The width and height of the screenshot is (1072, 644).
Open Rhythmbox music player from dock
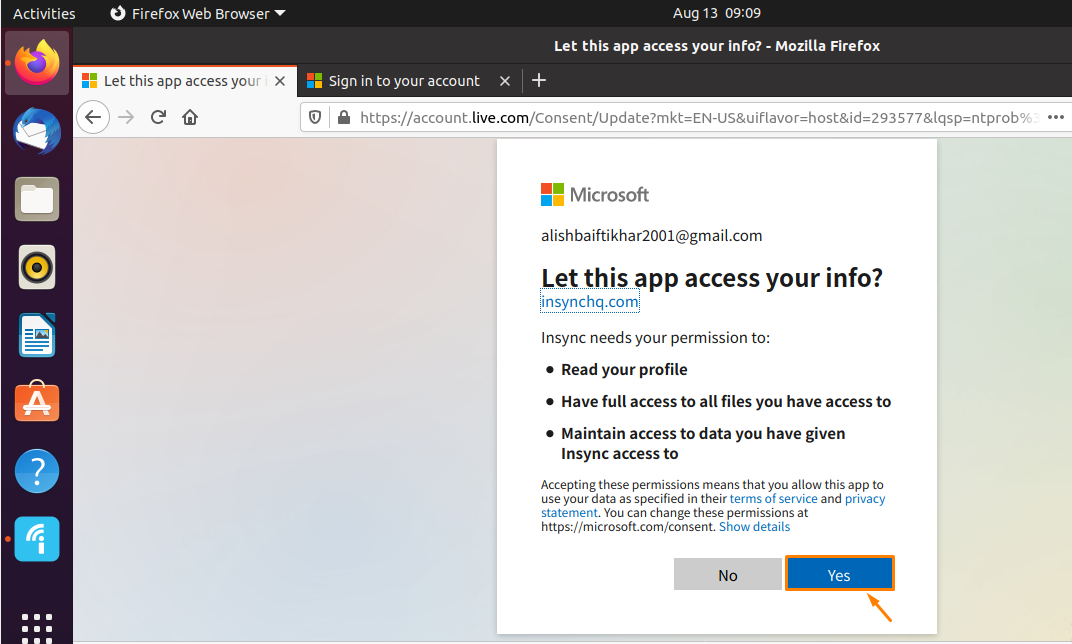(x=37, y=267)
